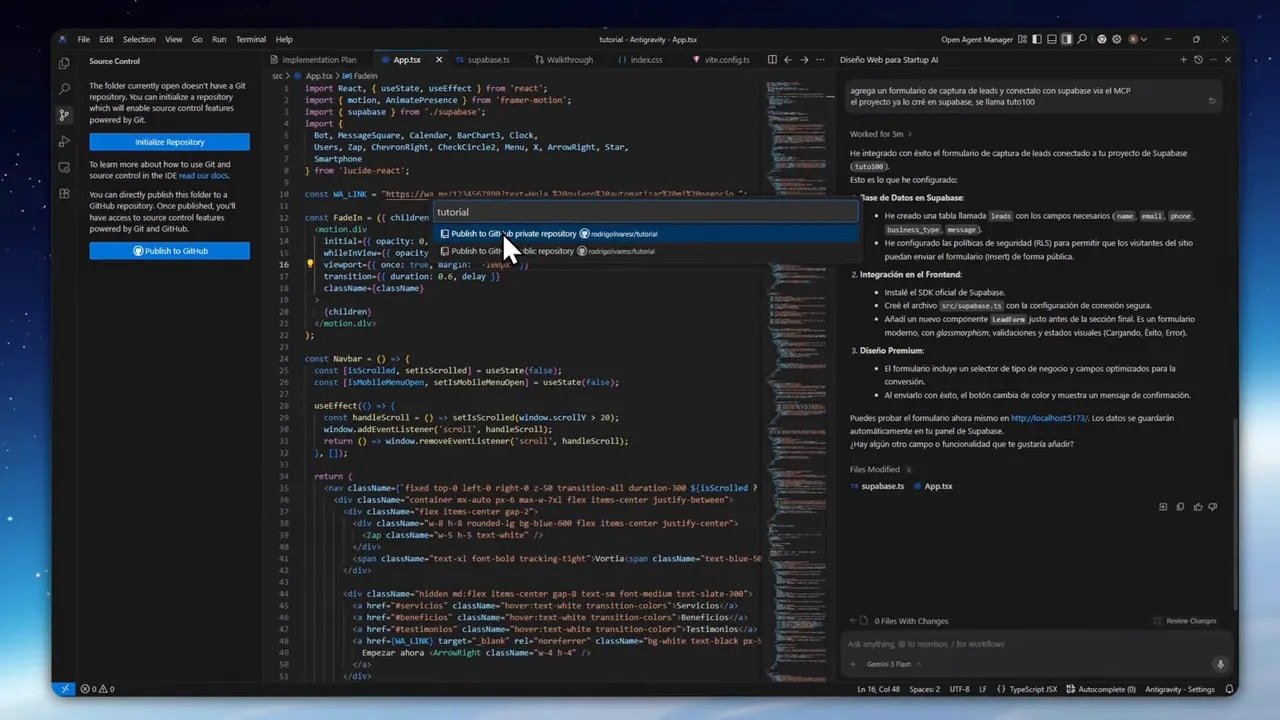The image size is (1280, 720).
Task: Click the microphone voice input icon
Action: (1220, 664)
